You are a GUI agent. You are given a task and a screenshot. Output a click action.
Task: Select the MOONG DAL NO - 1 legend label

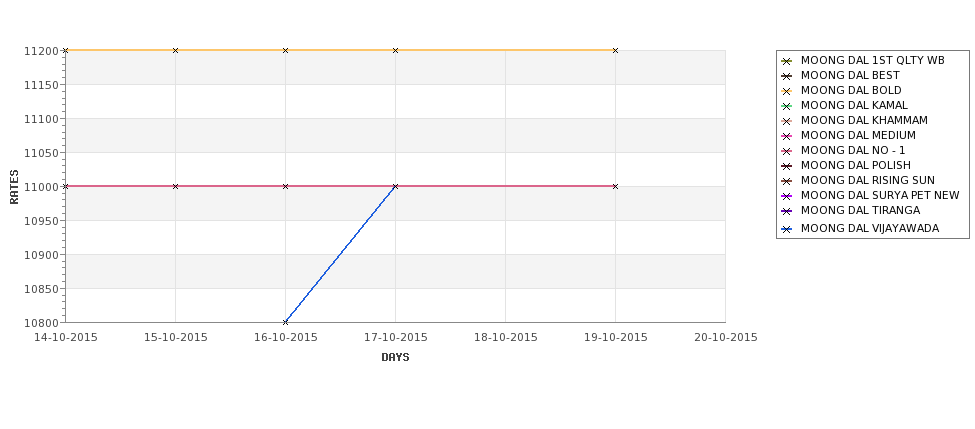(x=853, y=150)
